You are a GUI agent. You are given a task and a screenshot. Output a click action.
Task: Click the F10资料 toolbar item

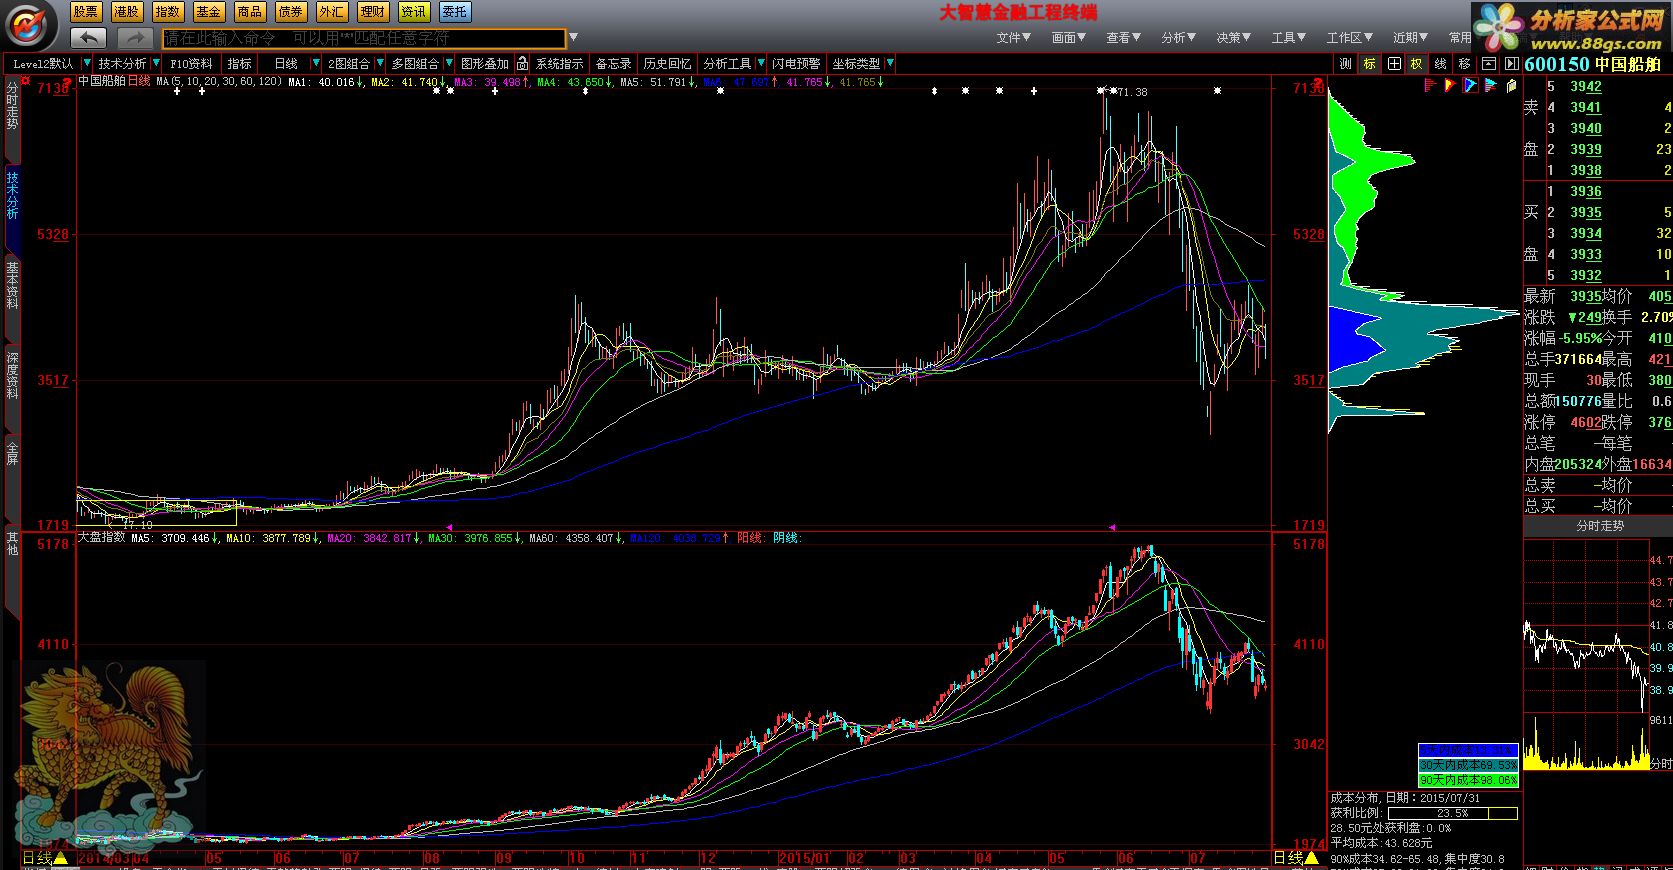tap(191, 63)
